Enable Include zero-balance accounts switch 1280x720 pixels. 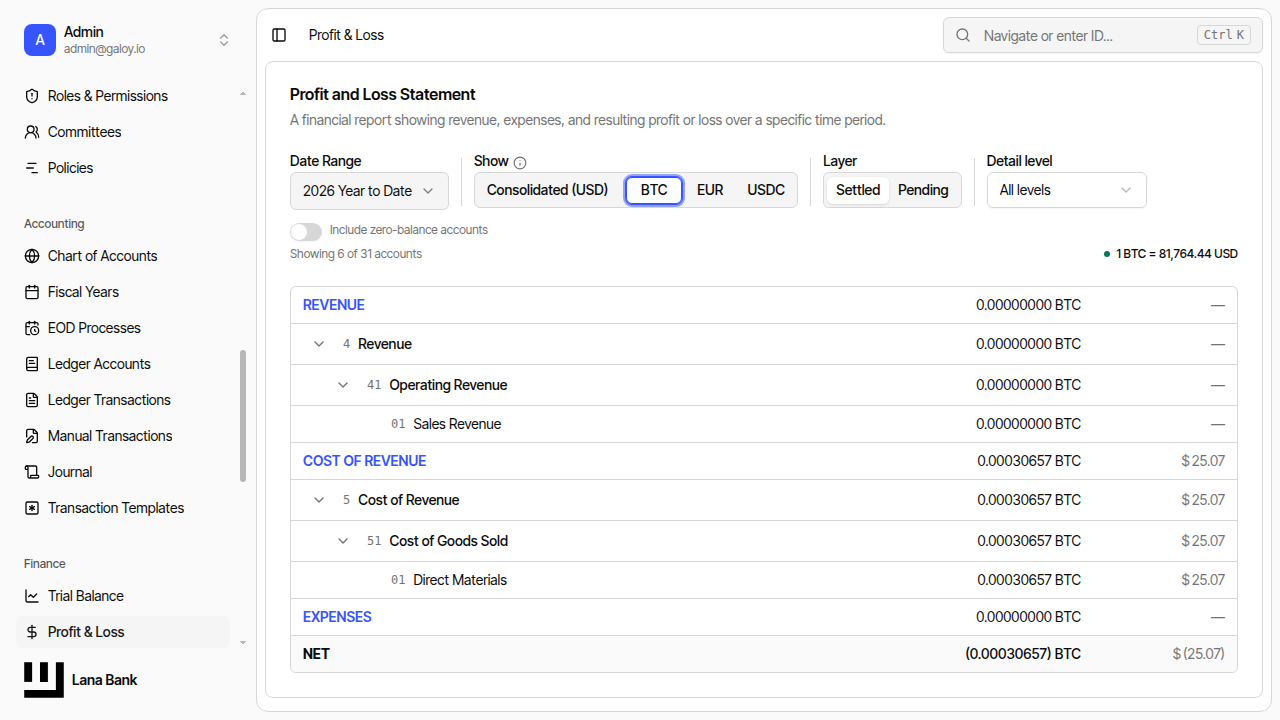pyautogui.click(x=306, y=231)
